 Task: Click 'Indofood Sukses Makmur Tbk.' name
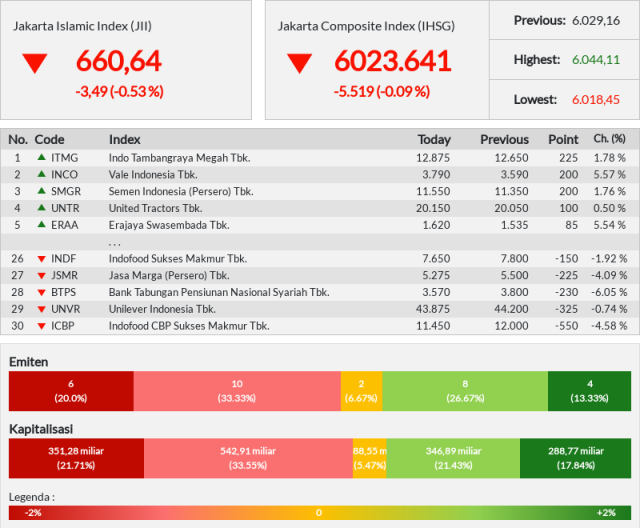(178, 259)
